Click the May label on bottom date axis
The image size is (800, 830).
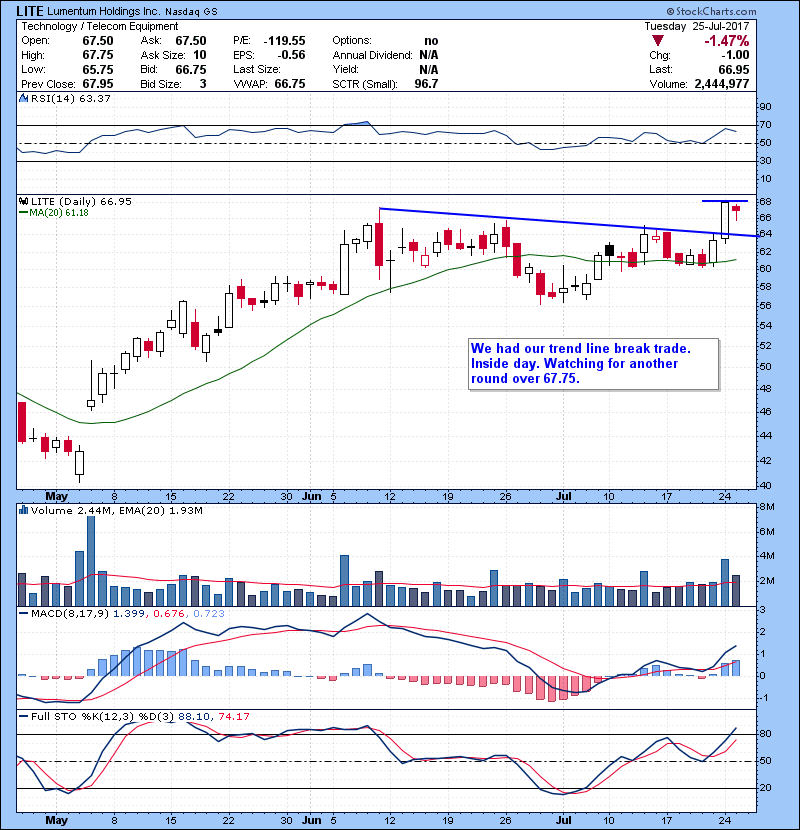click(56, 820)
